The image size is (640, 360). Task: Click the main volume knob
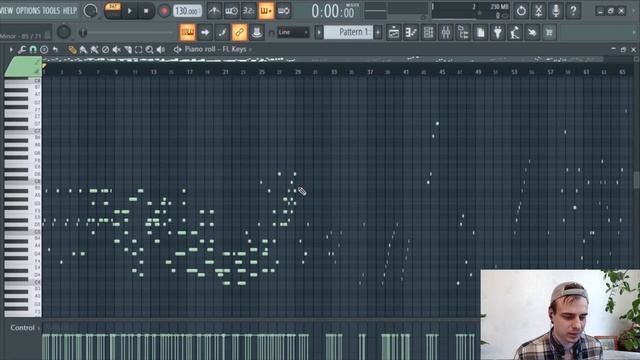(x=91, y=11)
